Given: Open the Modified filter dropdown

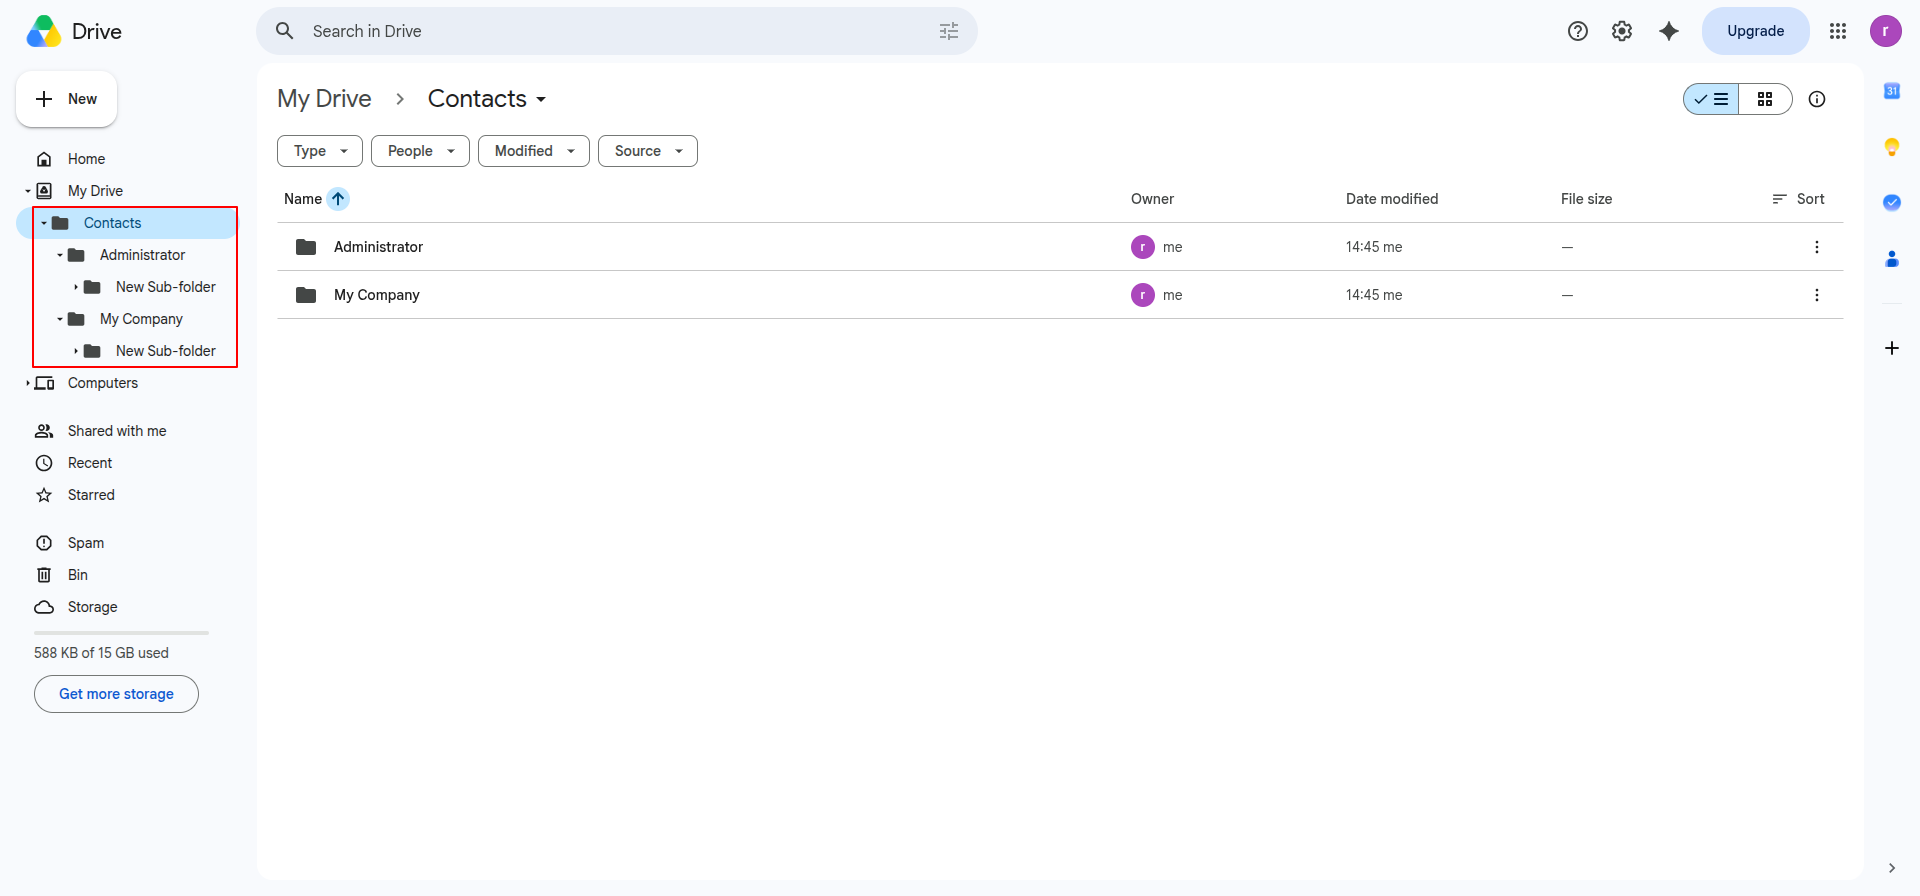Looking at the screenshot, I should tap(534, 151).
